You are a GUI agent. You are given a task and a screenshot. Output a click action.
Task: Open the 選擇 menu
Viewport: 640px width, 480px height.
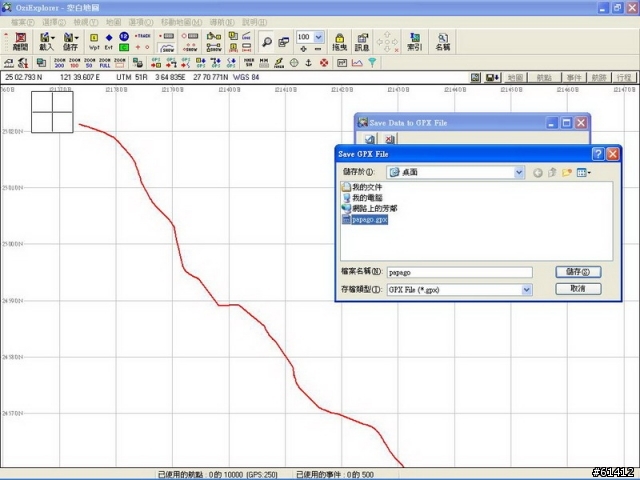(x=54, y=22)
